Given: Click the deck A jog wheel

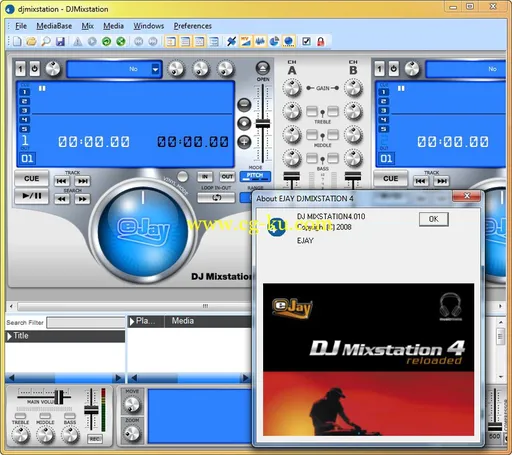Looking at the screenshot, I should coord(143,231).
